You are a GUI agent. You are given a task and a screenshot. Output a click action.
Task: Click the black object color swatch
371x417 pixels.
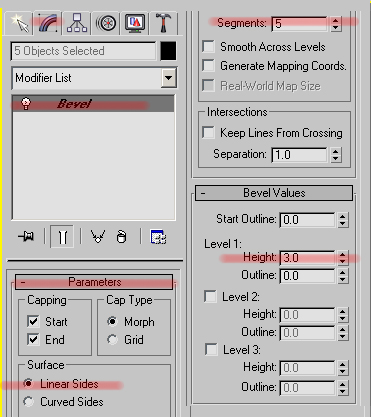coord(168,51)
